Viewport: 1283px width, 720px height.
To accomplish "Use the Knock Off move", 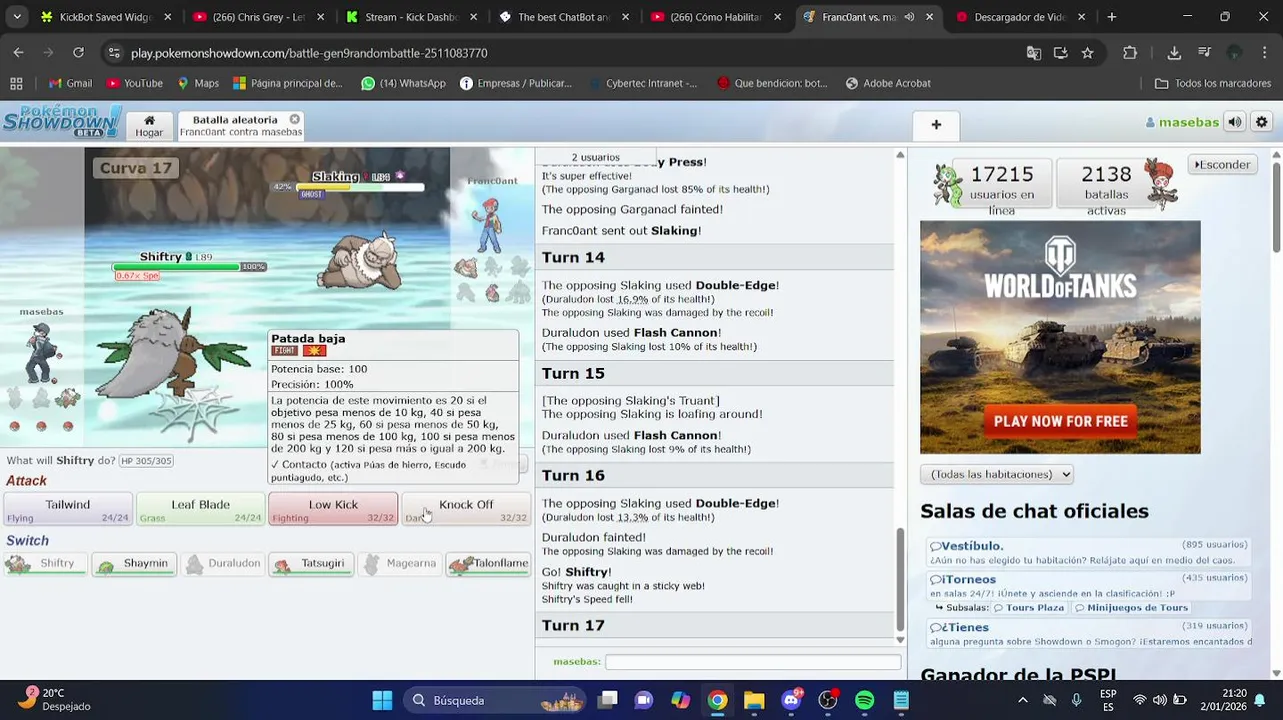I will [x=466, y=509].
